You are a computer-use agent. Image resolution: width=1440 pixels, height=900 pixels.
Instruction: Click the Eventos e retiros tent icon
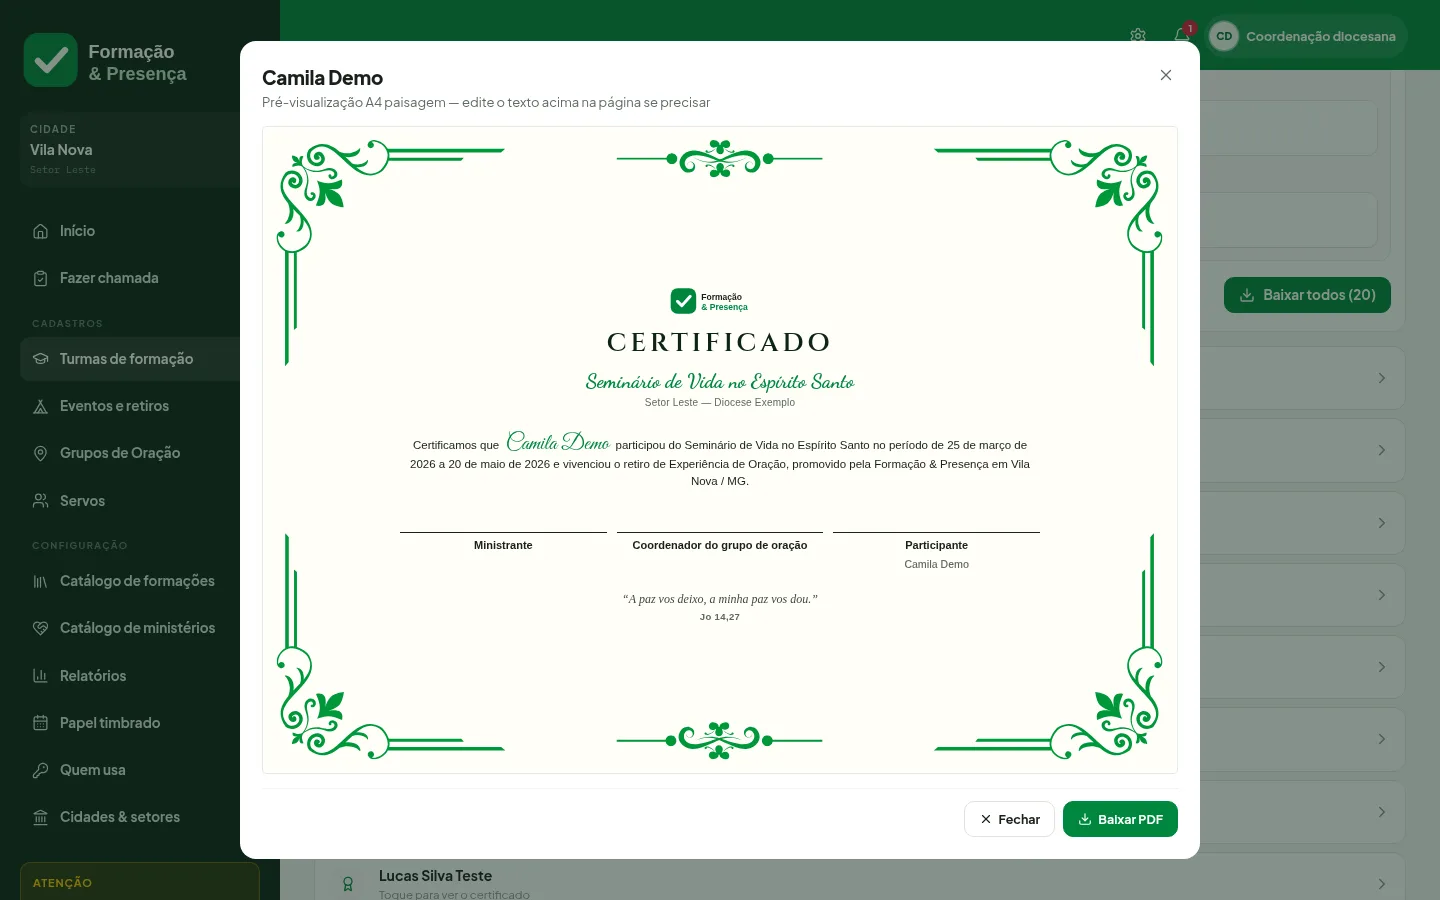click(41, 406)
